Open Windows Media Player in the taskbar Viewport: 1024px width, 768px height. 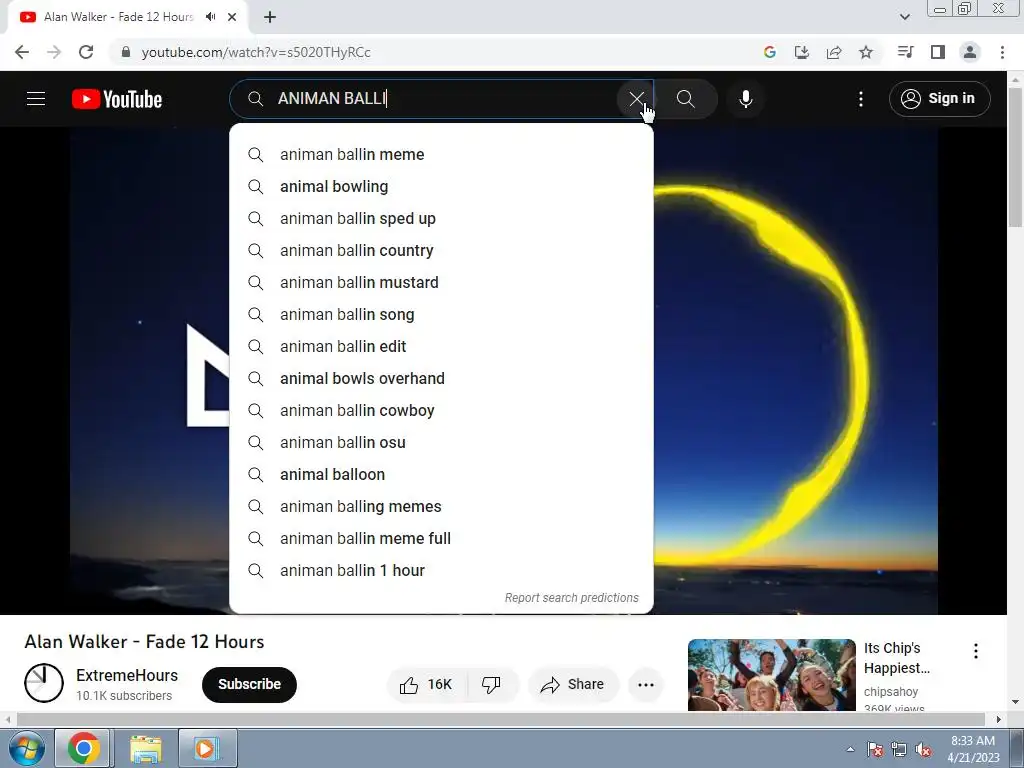pos(206,748)
